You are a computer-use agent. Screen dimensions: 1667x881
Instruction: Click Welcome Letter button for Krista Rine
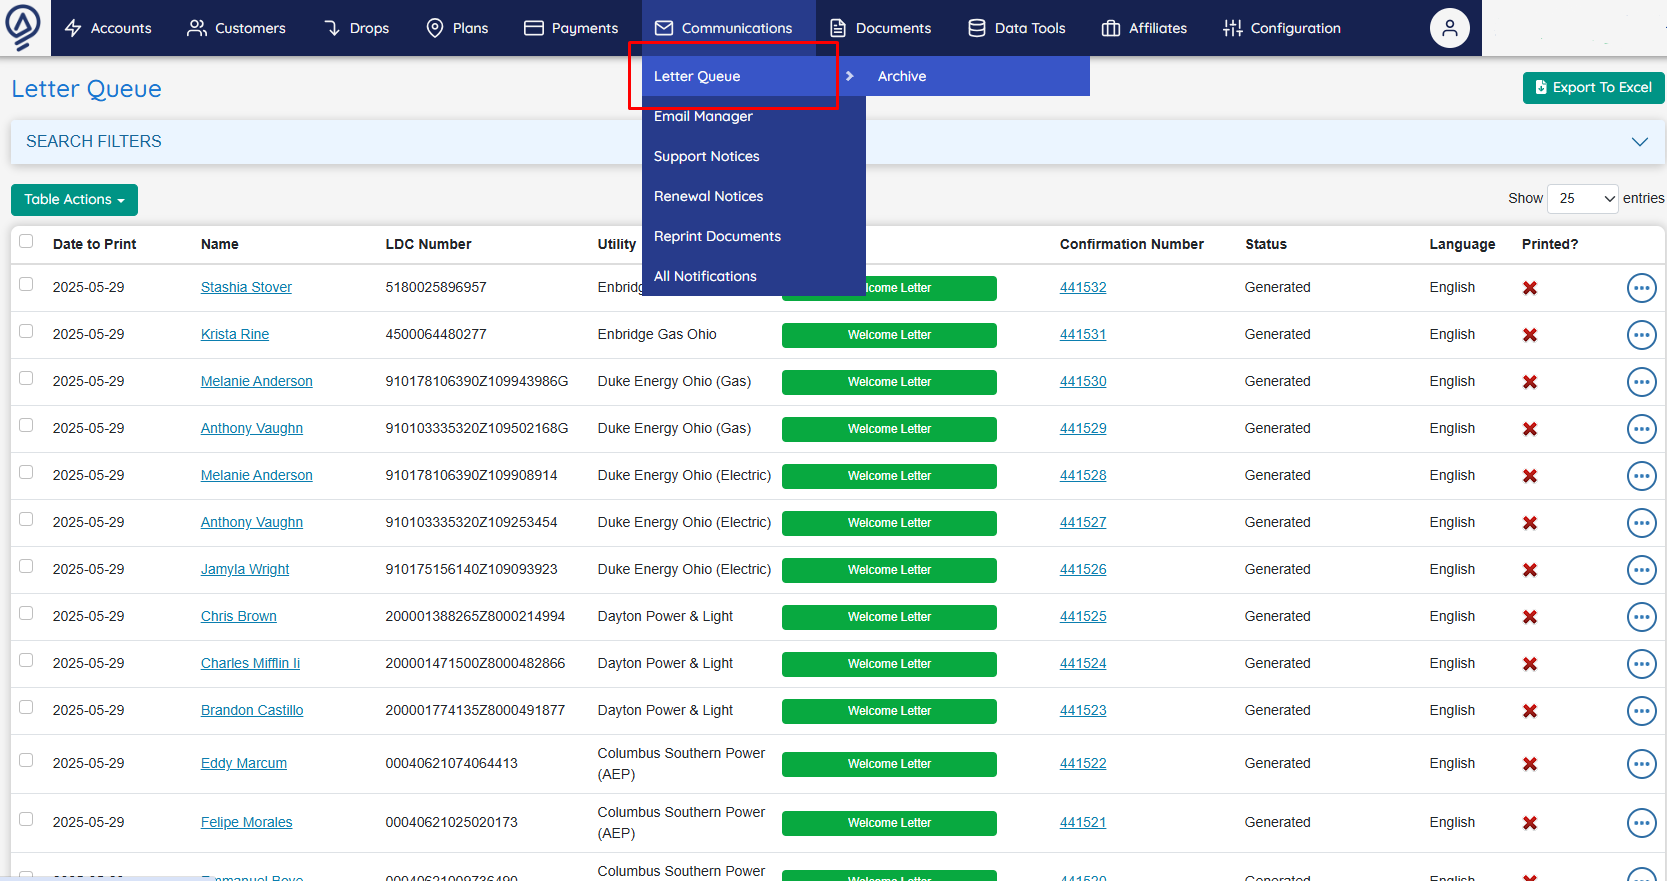click(889, 335)
